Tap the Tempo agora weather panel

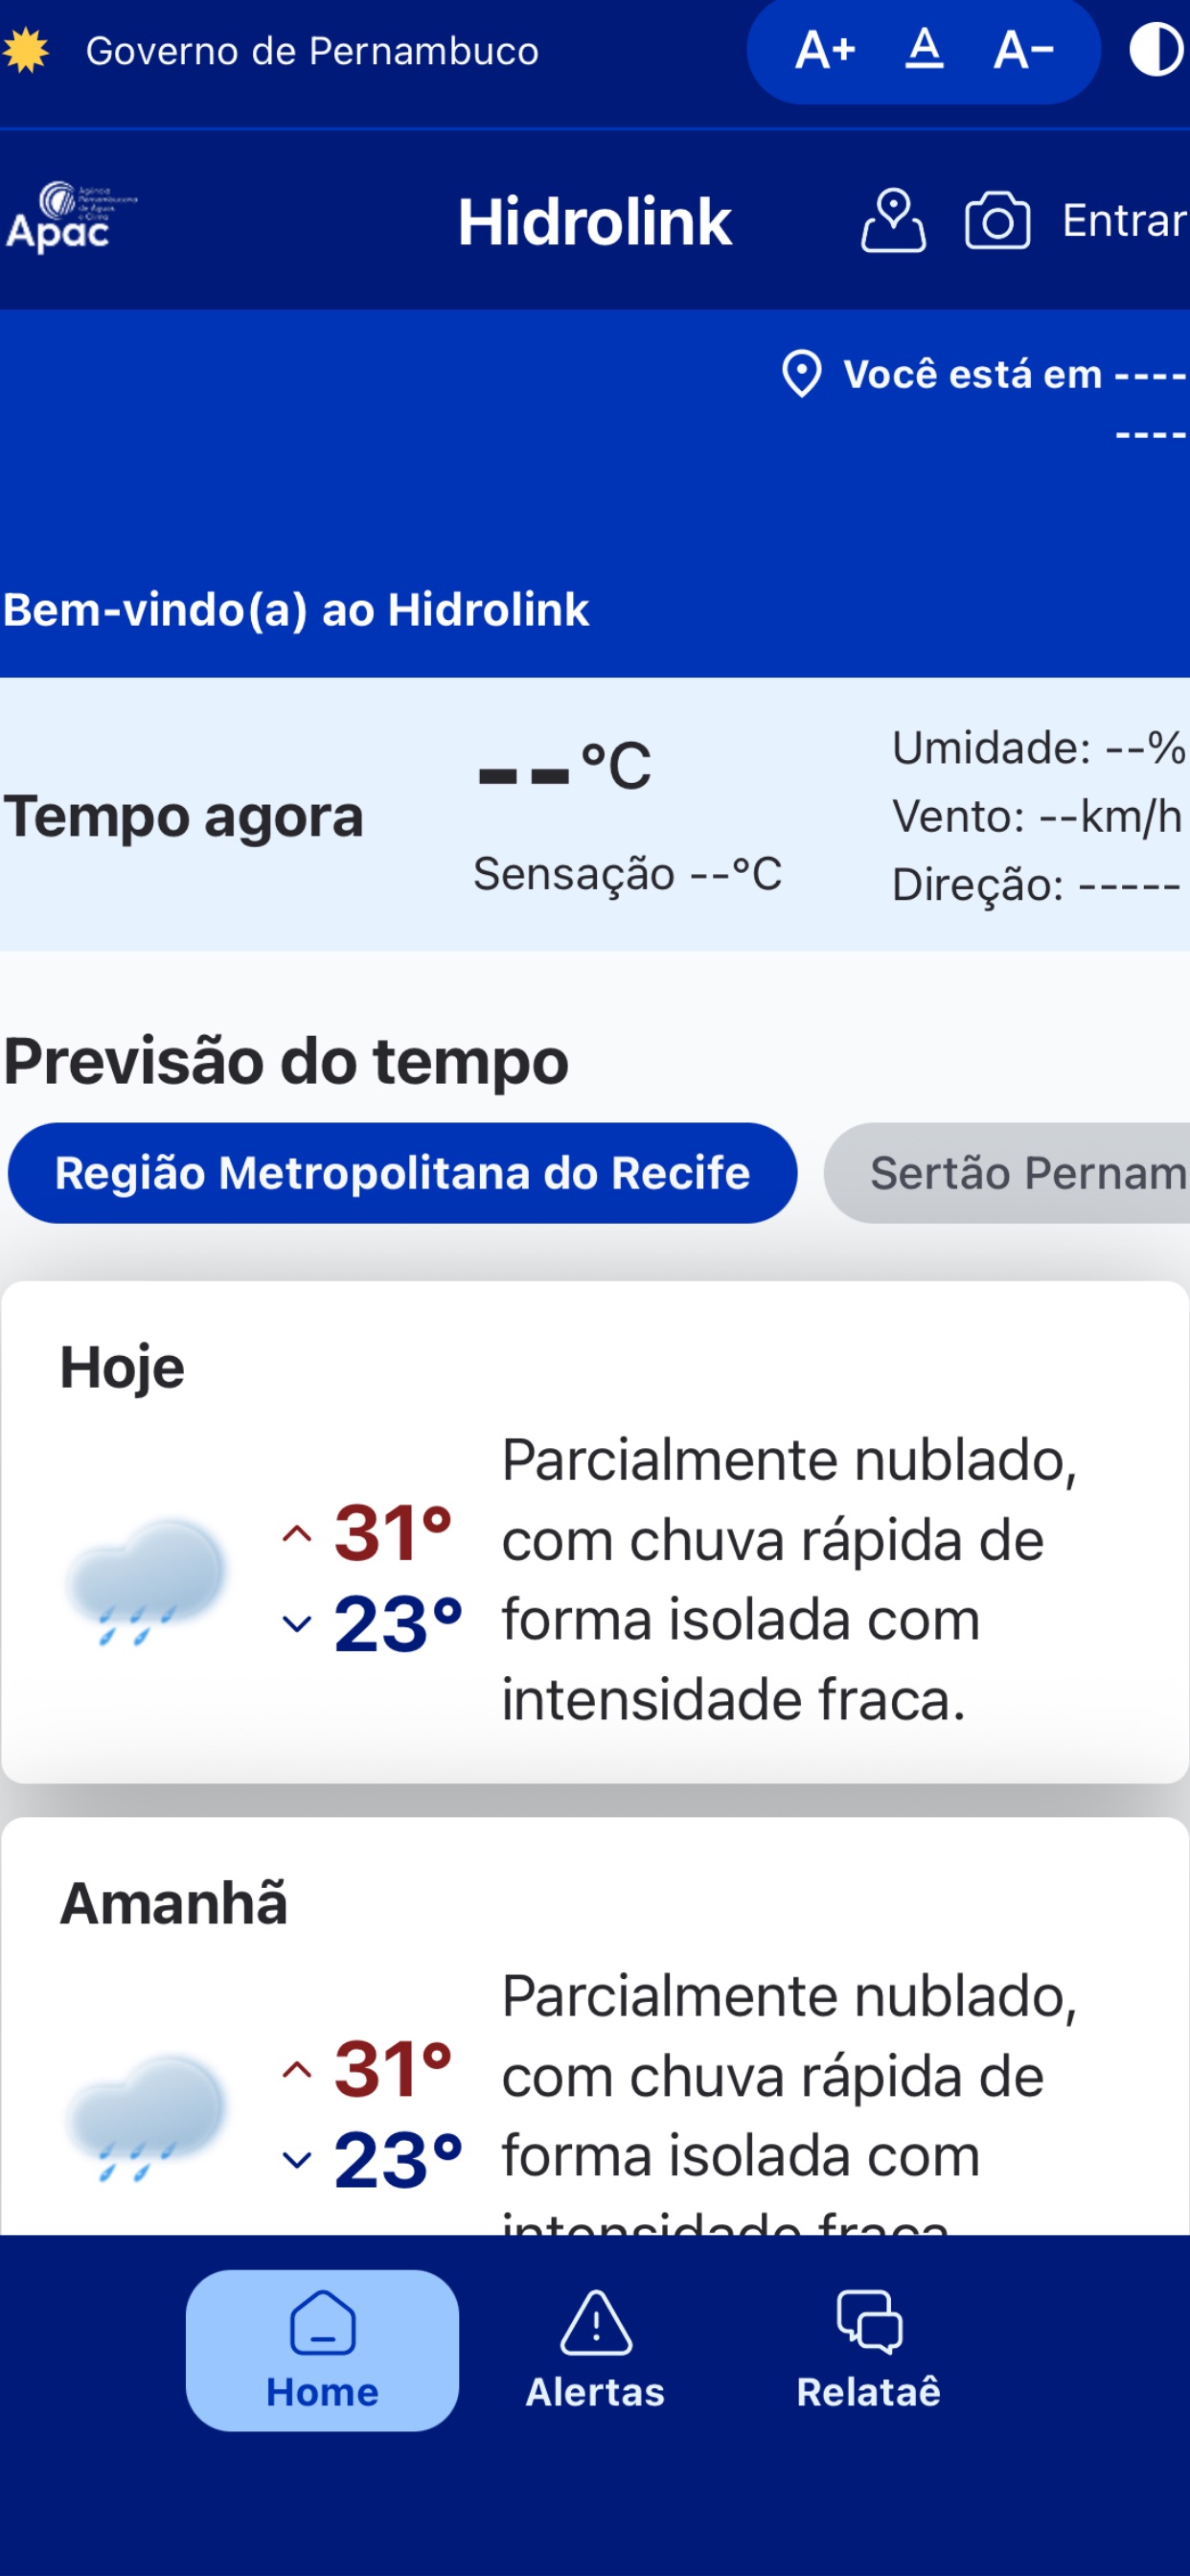tap(595, 814)
